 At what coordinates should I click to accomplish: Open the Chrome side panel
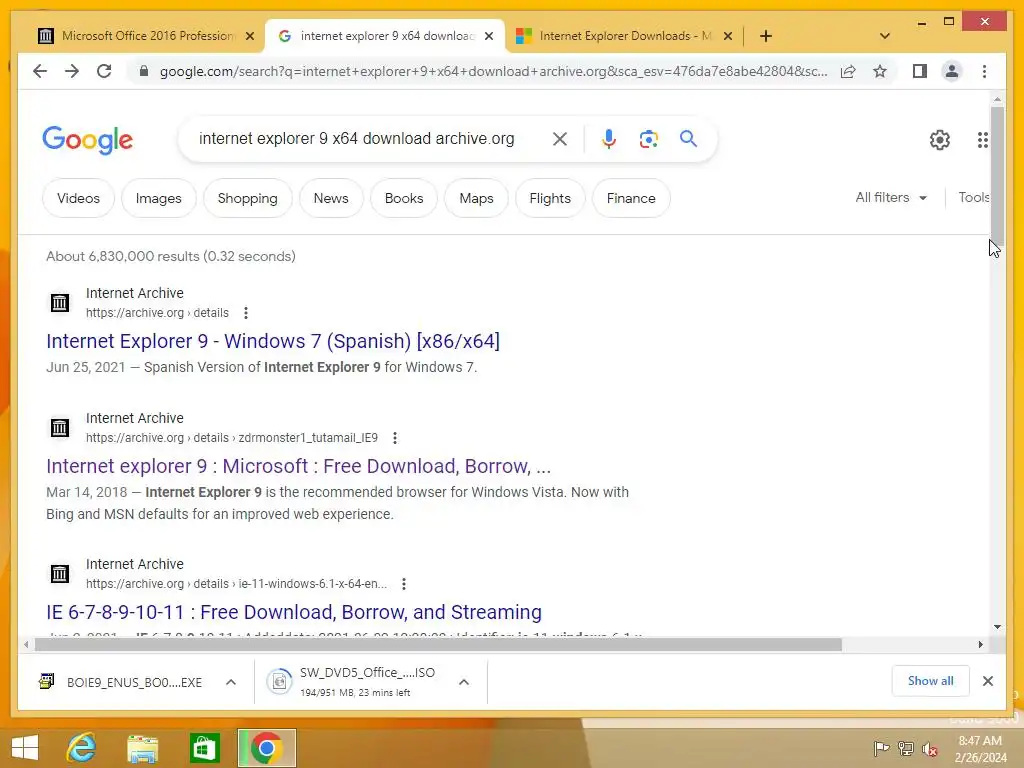[920, 71]
